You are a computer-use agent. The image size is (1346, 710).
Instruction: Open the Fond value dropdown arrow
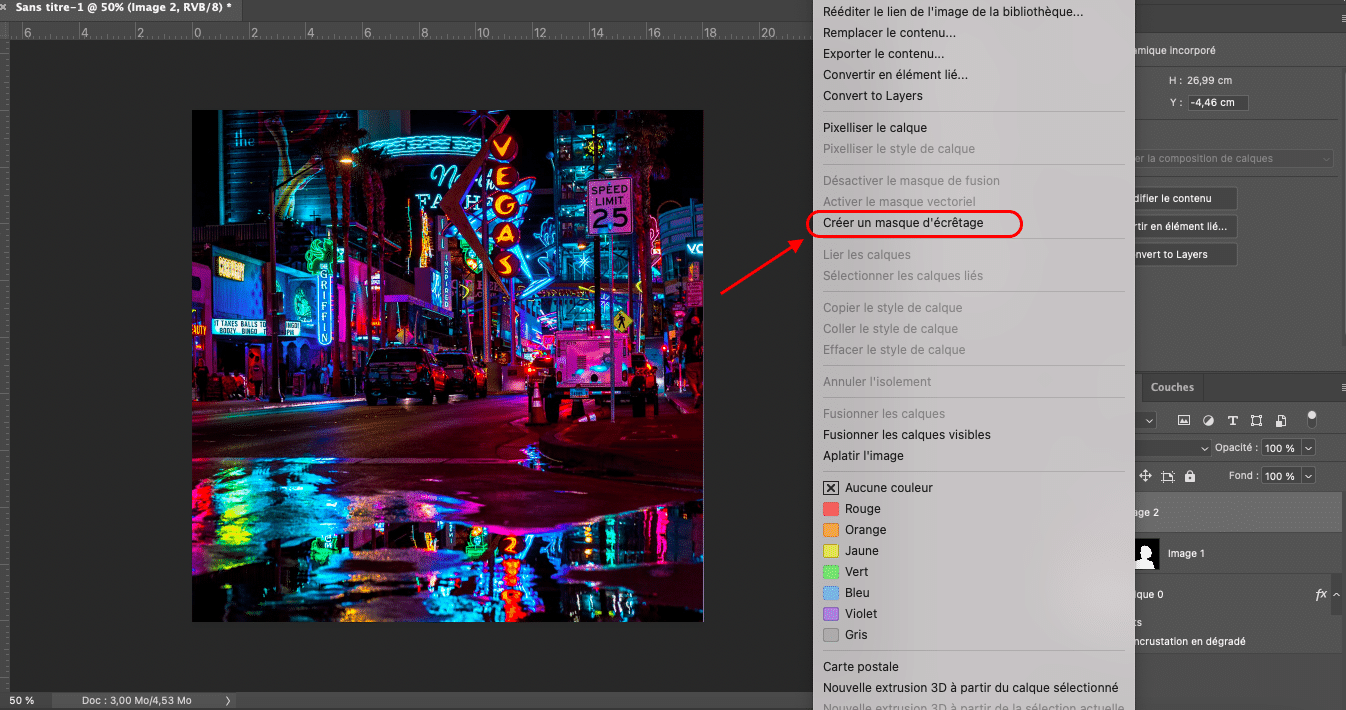point(1308,476)
